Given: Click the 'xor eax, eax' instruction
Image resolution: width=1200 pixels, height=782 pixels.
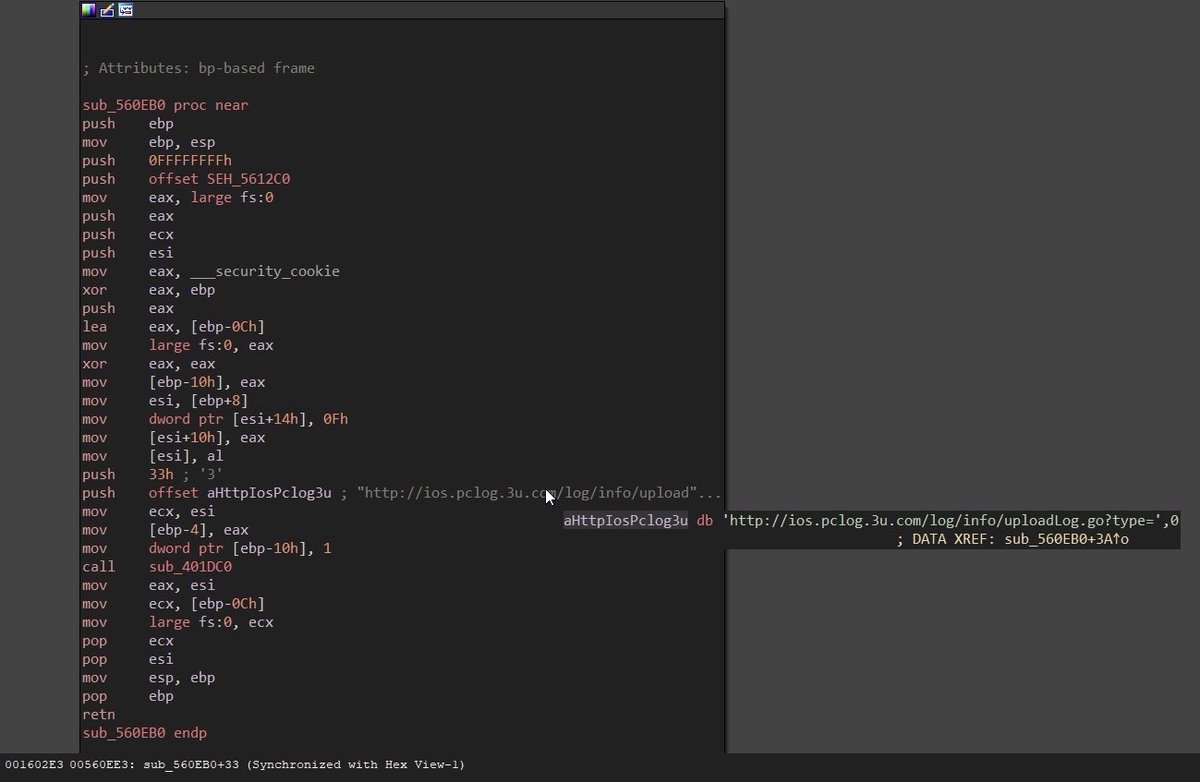Looking at the screenshot, I should (149, 364).
